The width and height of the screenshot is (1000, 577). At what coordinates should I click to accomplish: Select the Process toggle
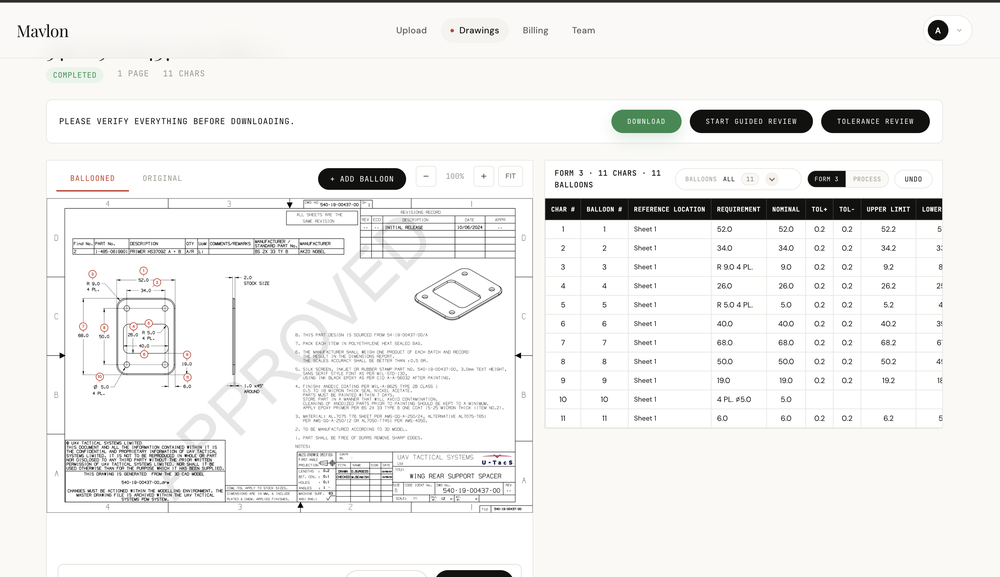867,179
